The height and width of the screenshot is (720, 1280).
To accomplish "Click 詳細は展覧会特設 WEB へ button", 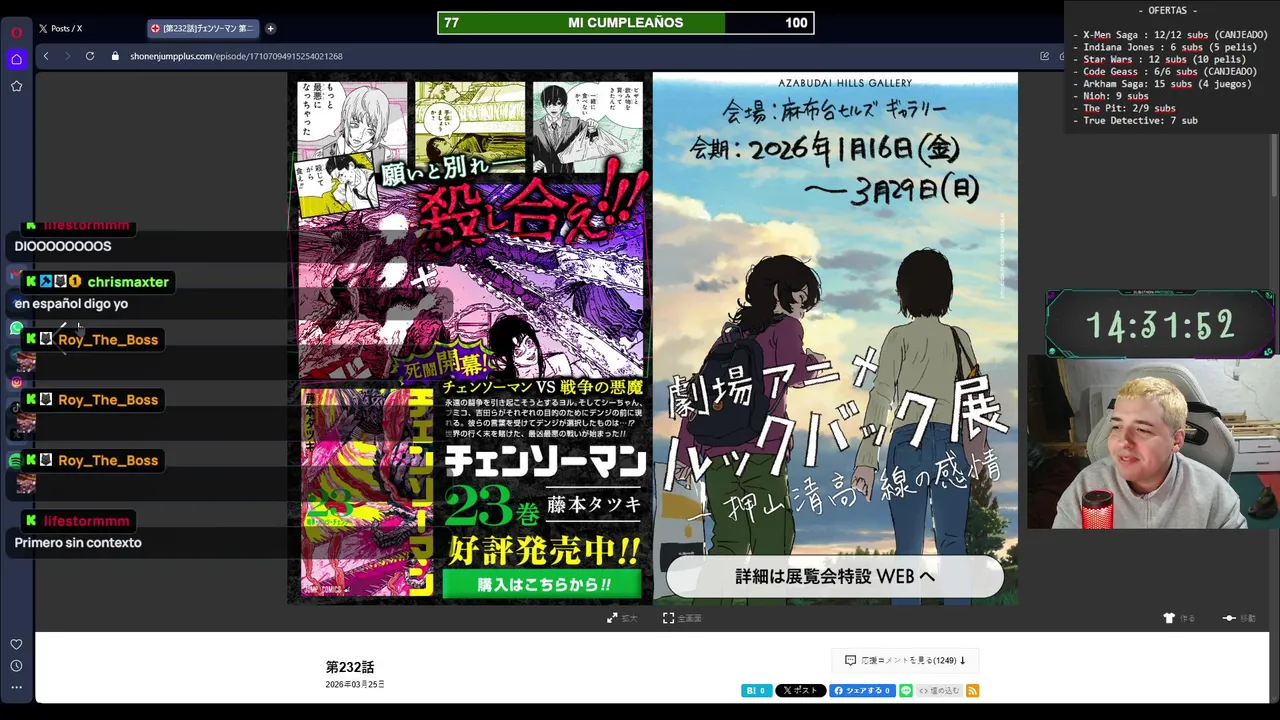I will [835, 577].
